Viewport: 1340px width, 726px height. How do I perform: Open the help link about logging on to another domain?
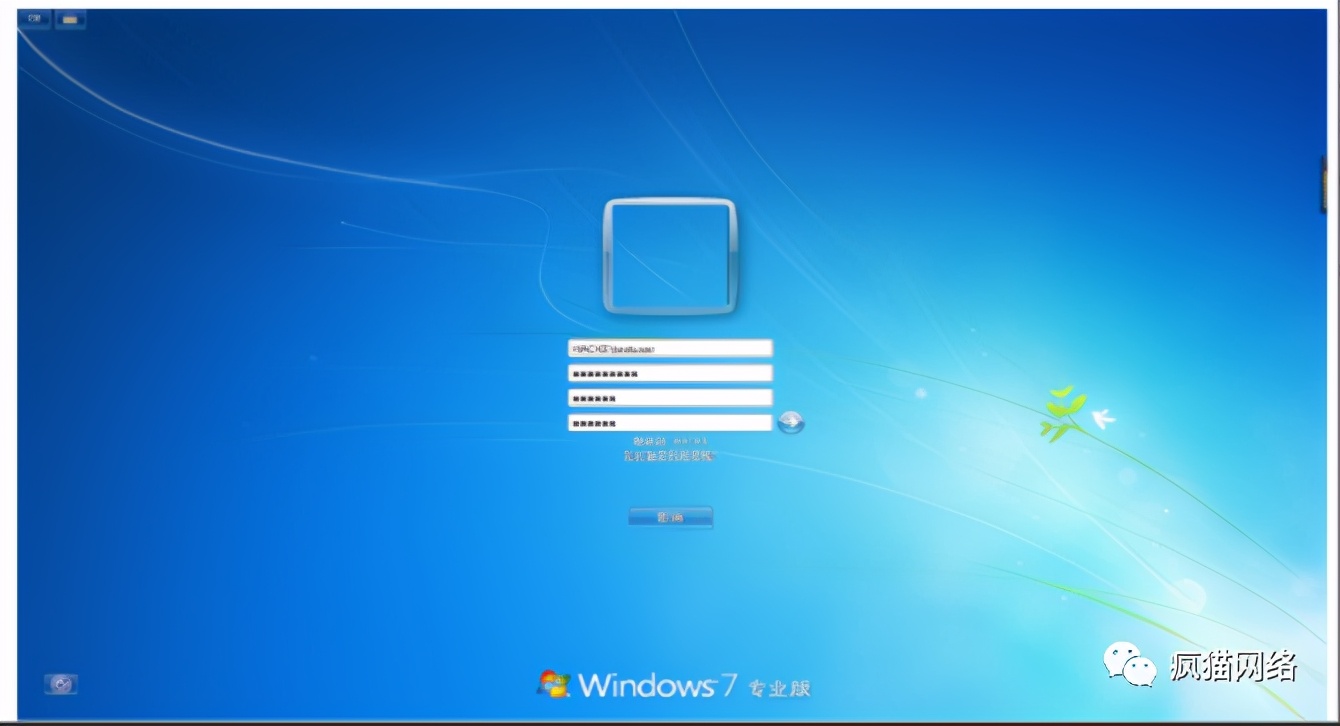pyautogui.click(x=669, y=456)
